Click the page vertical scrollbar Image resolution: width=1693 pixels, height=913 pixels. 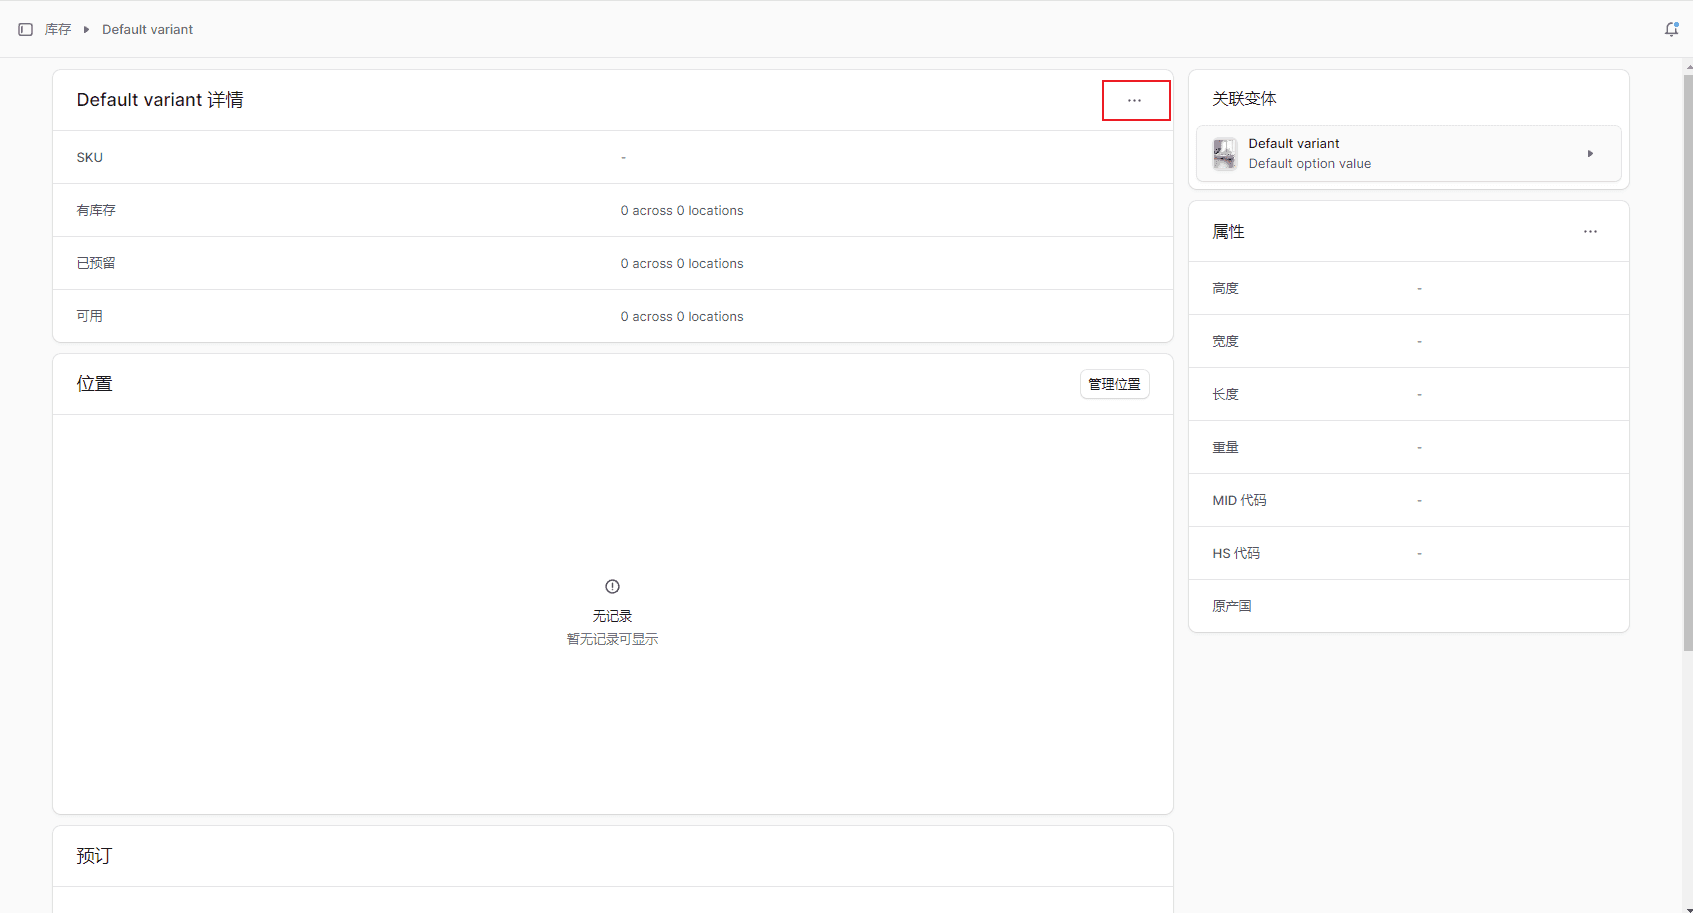(1688, 360)
